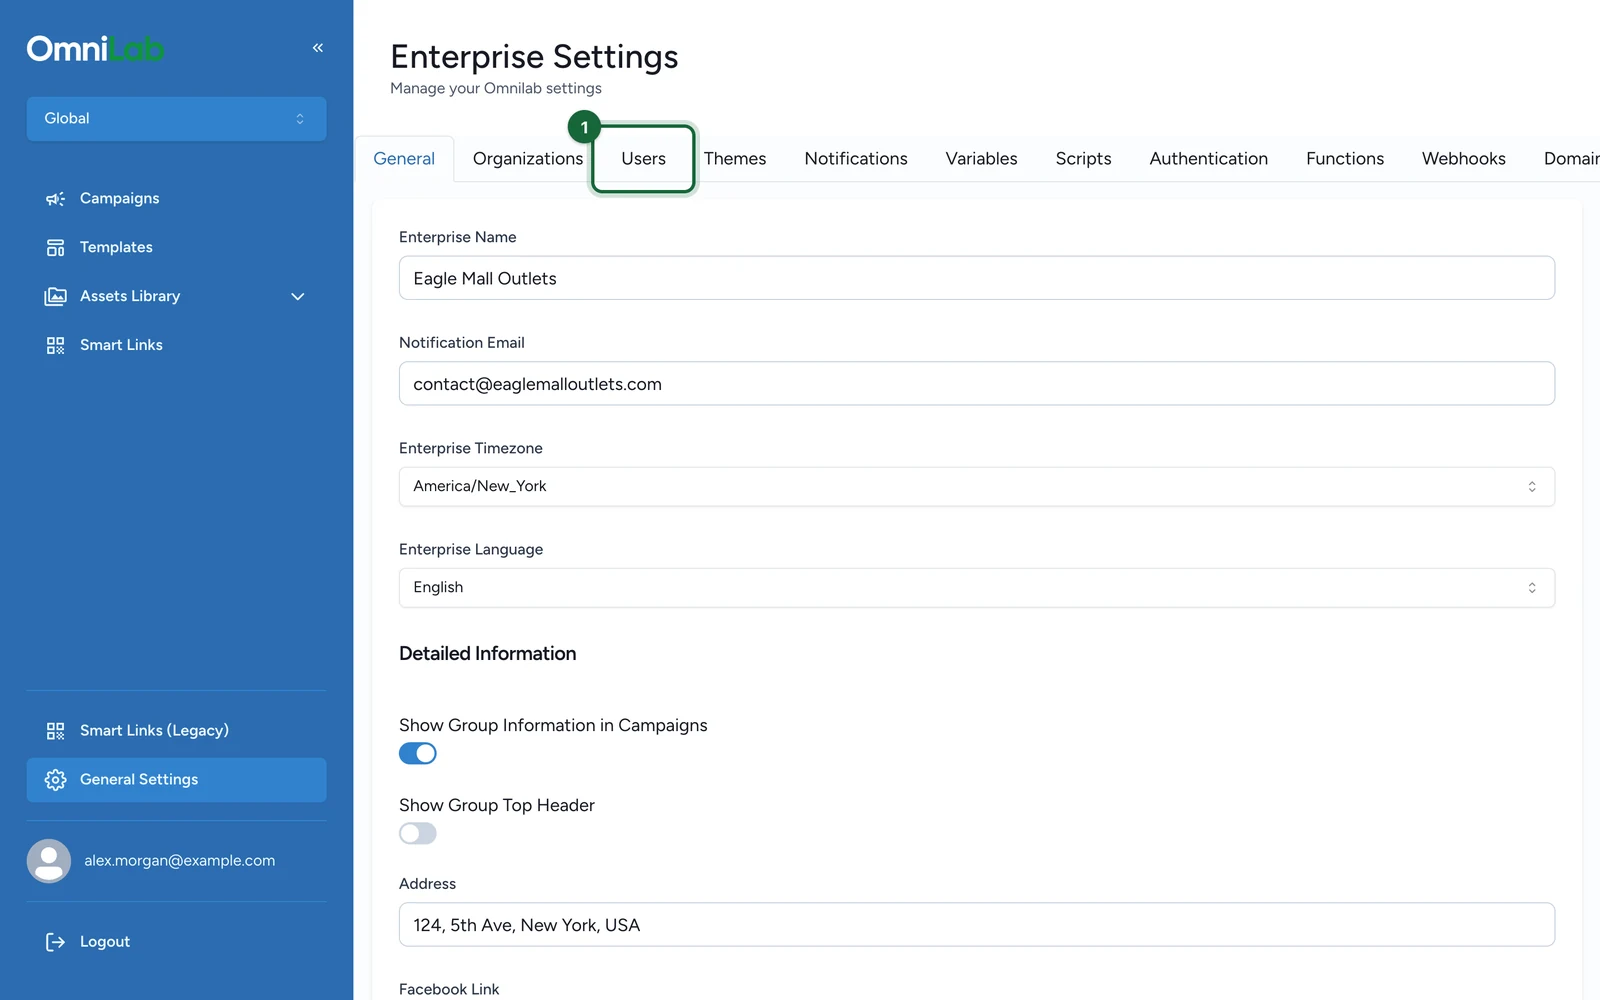
Task: Collapse the sidebar using the double-chevron icon
Action: click(x=318, y=48)
